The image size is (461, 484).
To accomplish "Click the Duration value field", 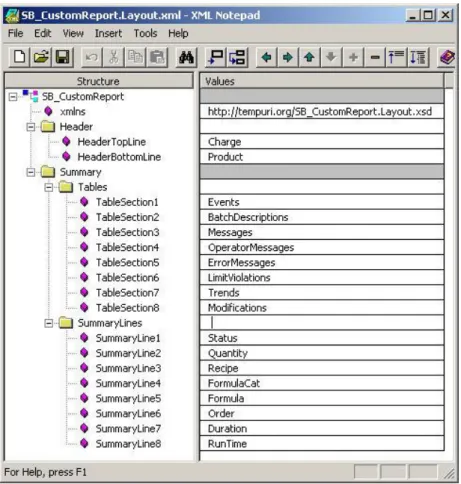I will click(x=322, y=429).
